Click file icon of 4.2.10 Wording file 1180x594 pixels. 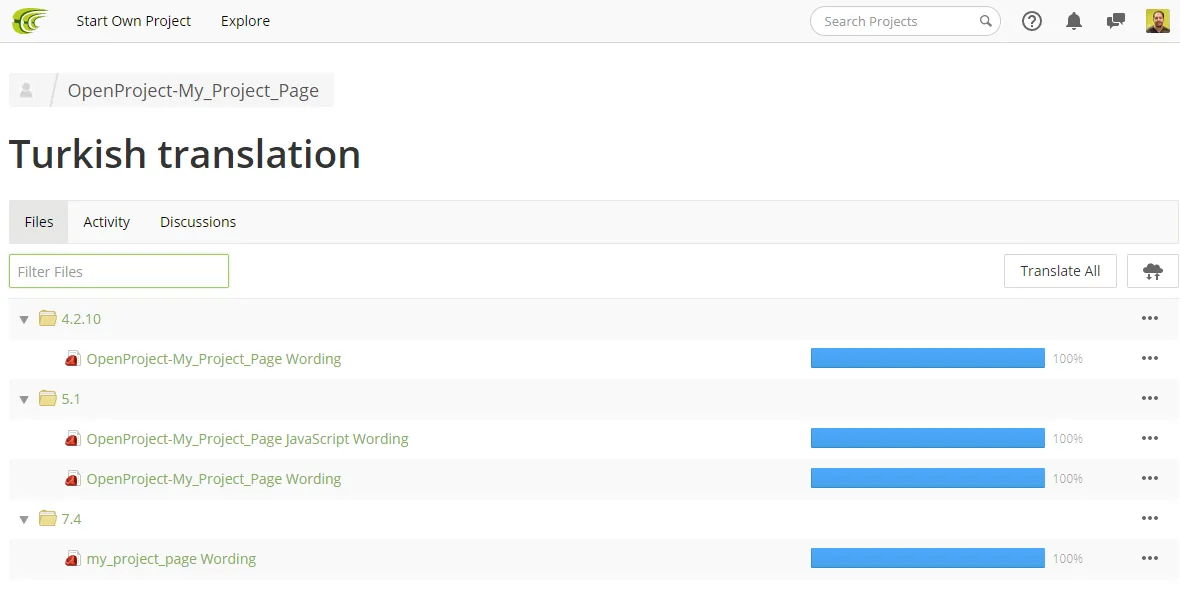[72, 358]
